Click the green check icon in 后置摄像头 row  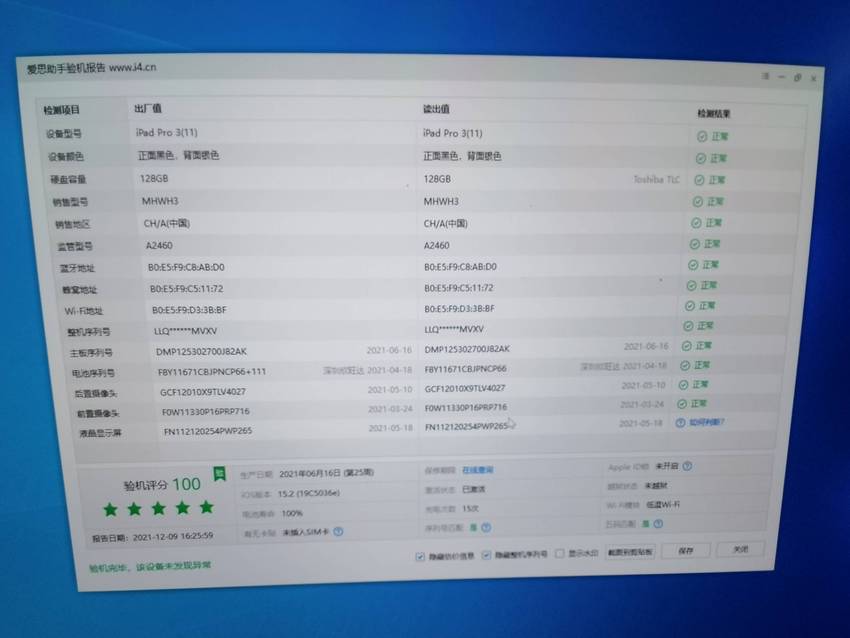pyautogui.click(x=683, y=384)
